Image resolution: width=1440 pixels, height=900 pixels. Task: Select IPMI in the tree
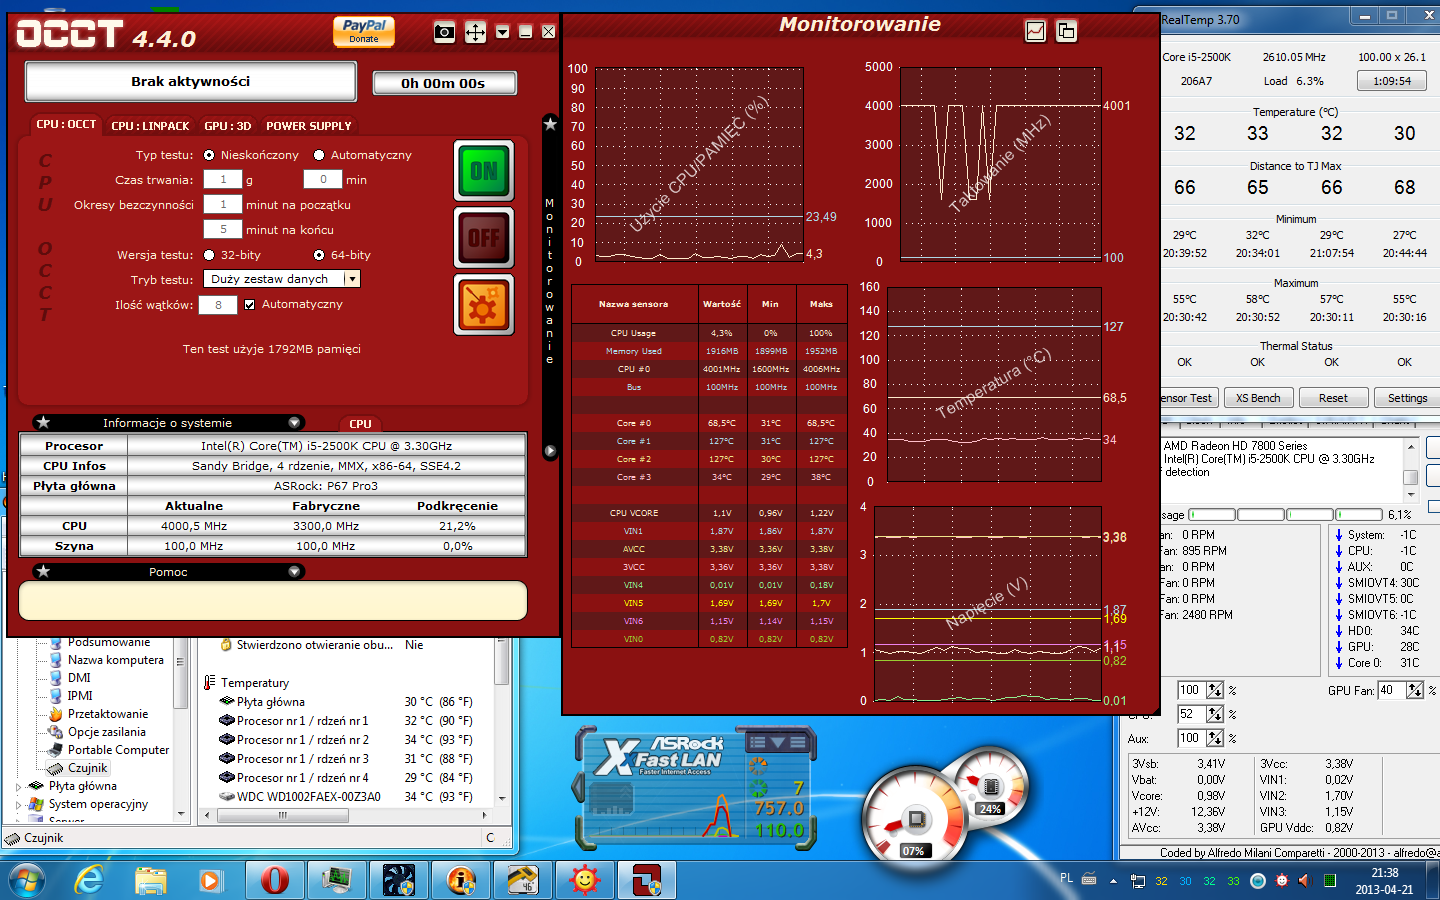coord(80,696)
